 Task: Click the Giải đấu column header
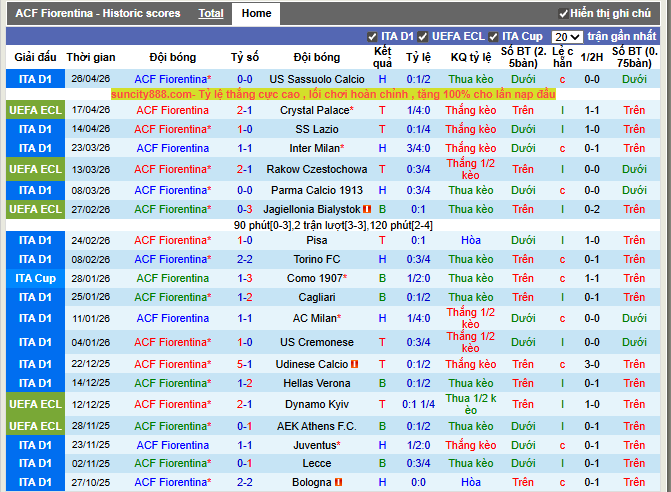(x=36, y=57)
